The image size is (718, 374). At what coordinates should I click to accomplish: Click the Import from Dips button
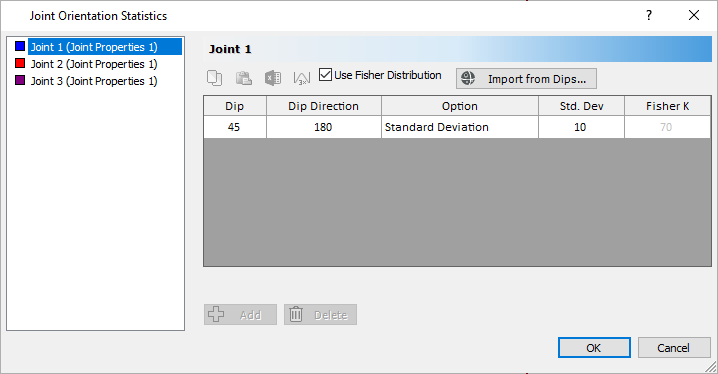pos(526,78)
